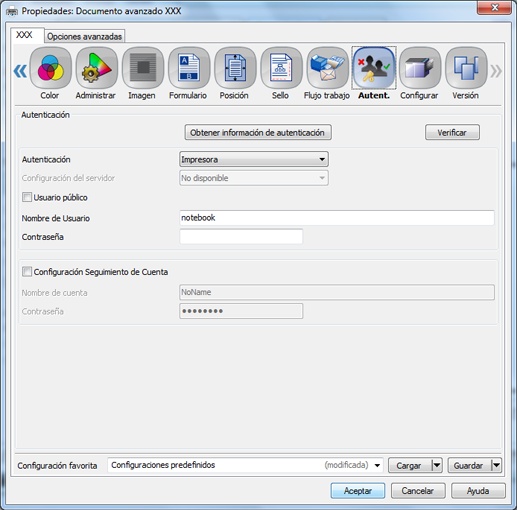517x510 pixels.
Task: Click the Verificar button
Action: 452,132
